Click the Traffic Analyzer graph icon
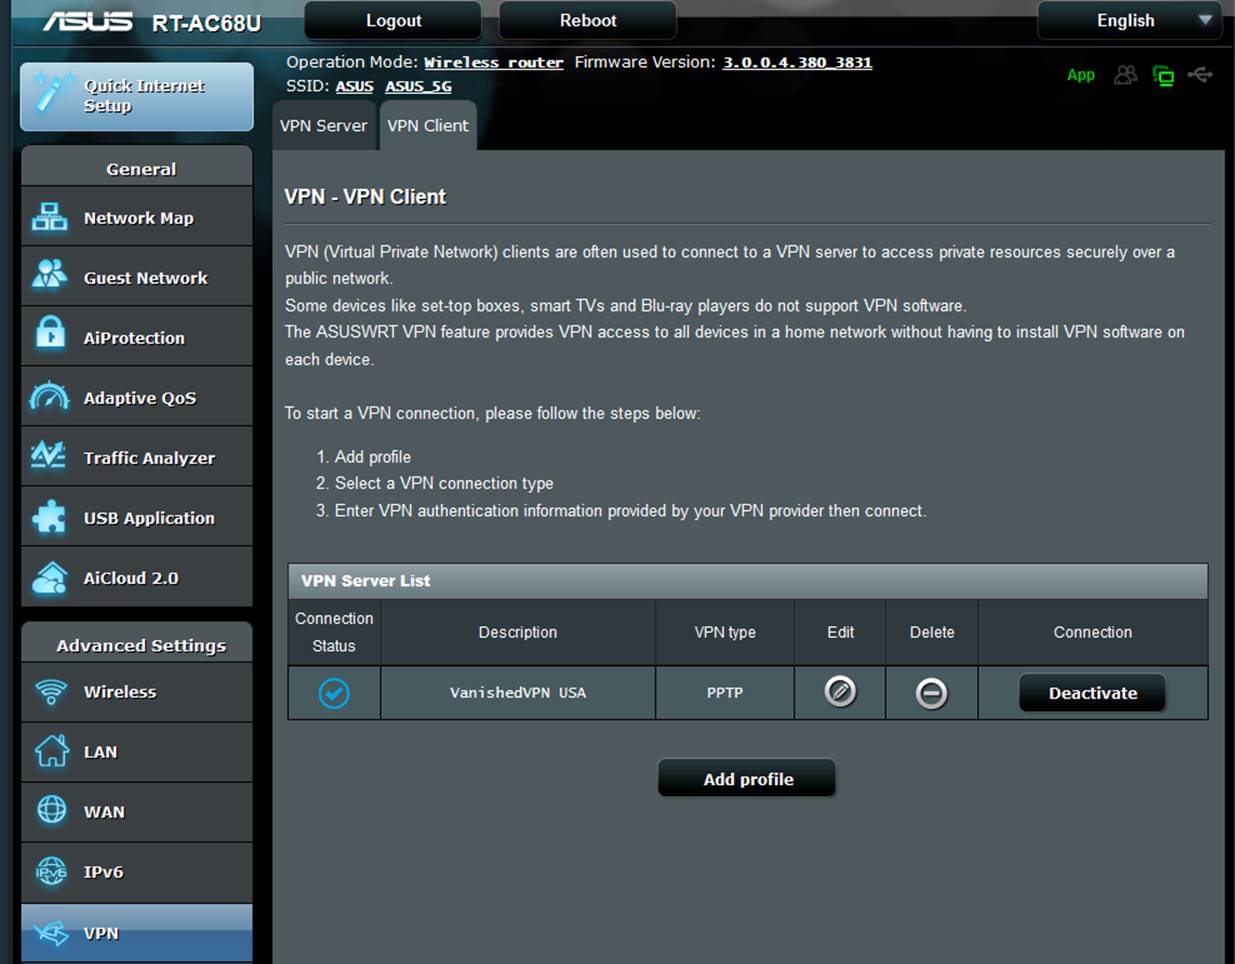Viewport: 1235px width, 964px height. [x=49, y=456]
